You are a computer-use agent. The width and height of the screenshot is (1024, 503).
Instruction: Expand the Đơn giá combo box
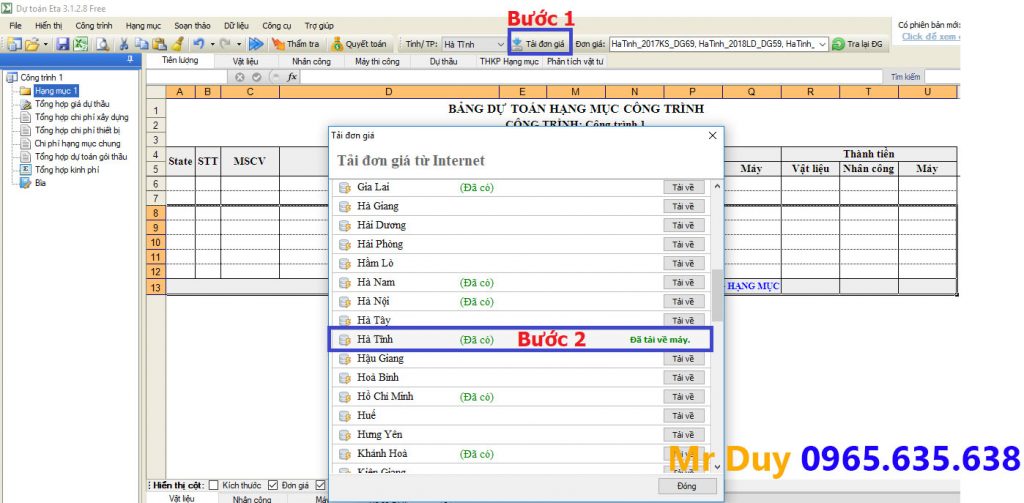point(822,44)
